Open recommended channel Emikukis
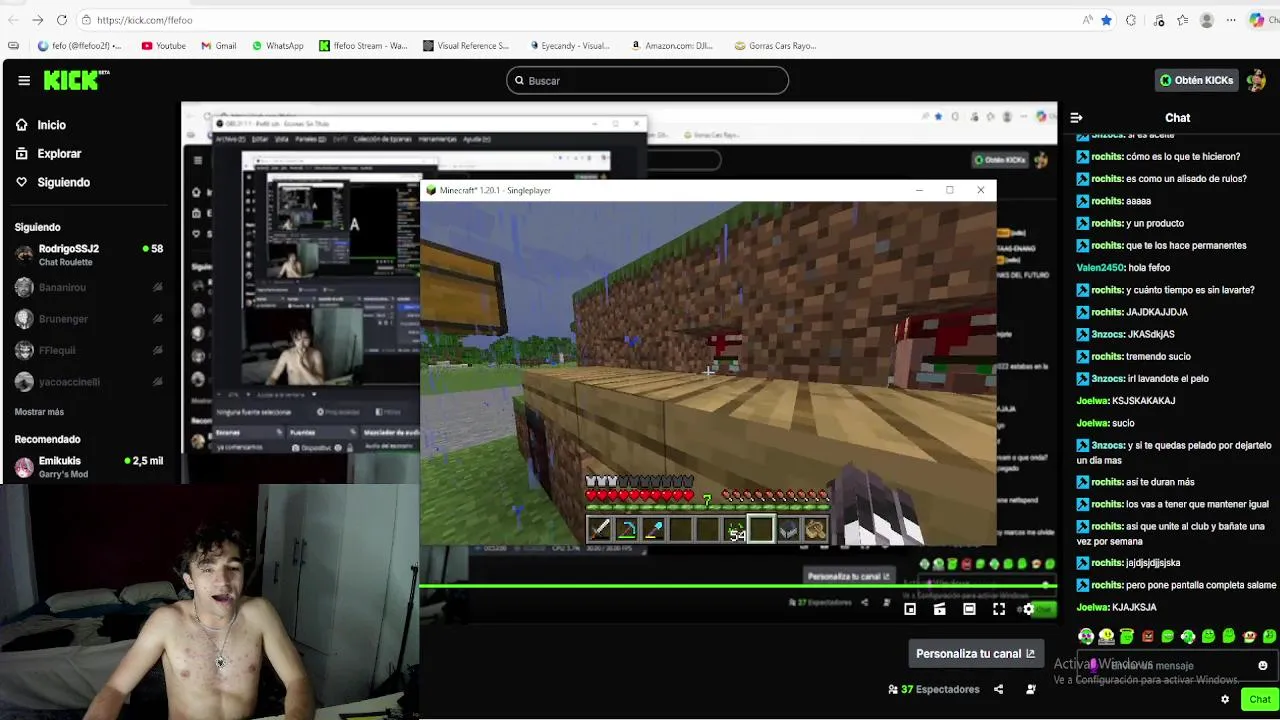 89,467
